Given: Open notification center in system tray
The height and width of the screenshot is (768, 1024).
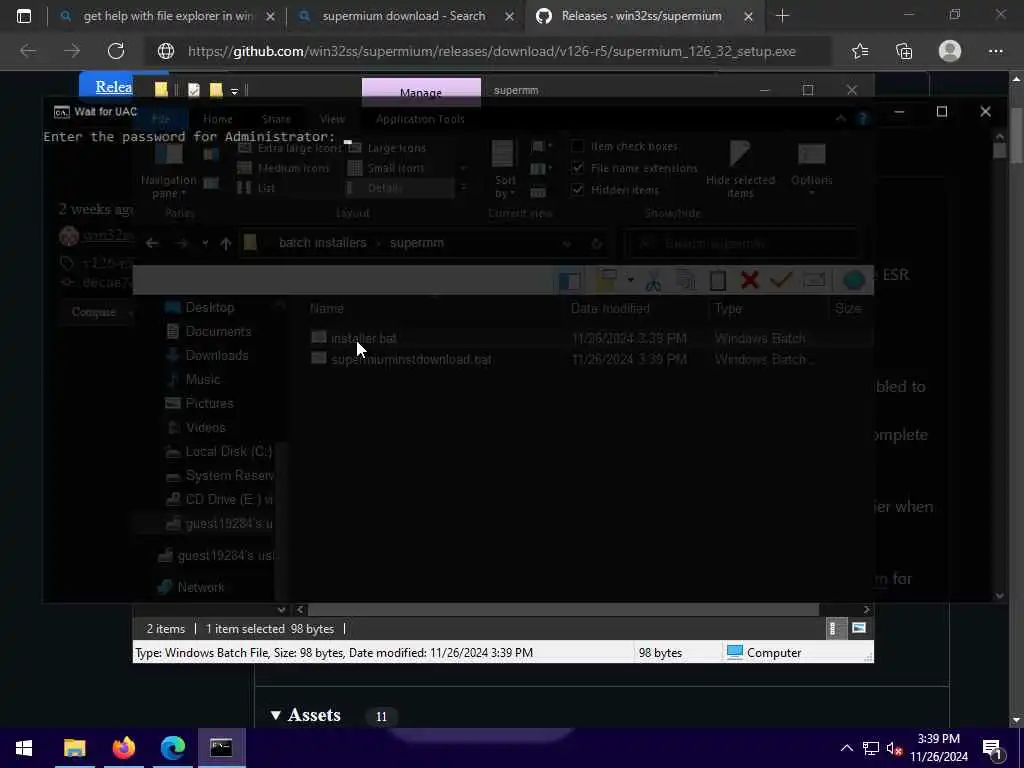Looking at the screenshot, I should click(x=993, y=748).
